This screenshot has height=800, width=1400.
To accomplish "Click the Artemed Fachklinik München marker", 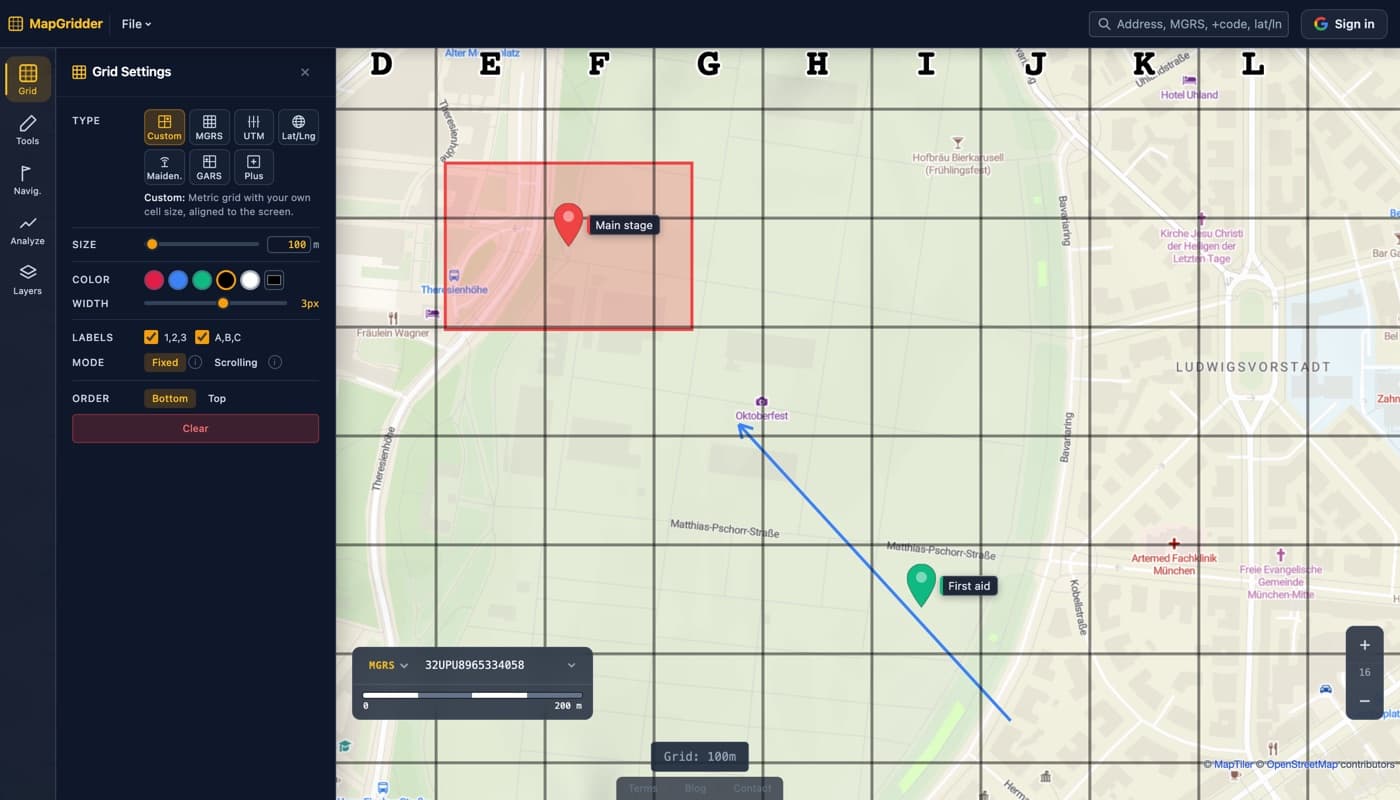I will [1174, 543].
